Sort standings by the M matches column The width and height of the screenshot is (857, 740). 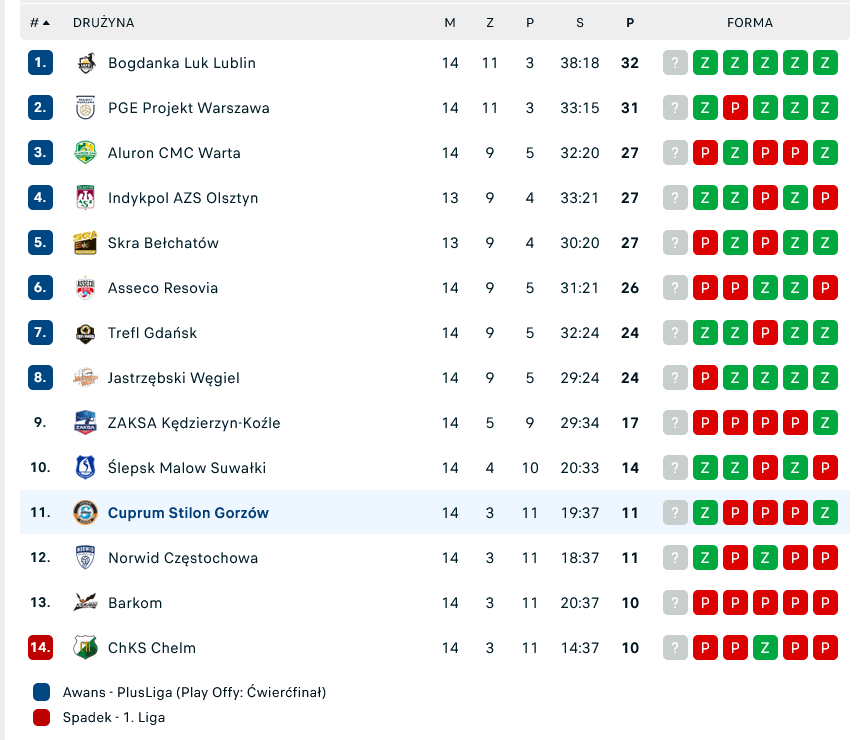pos(450,23)
